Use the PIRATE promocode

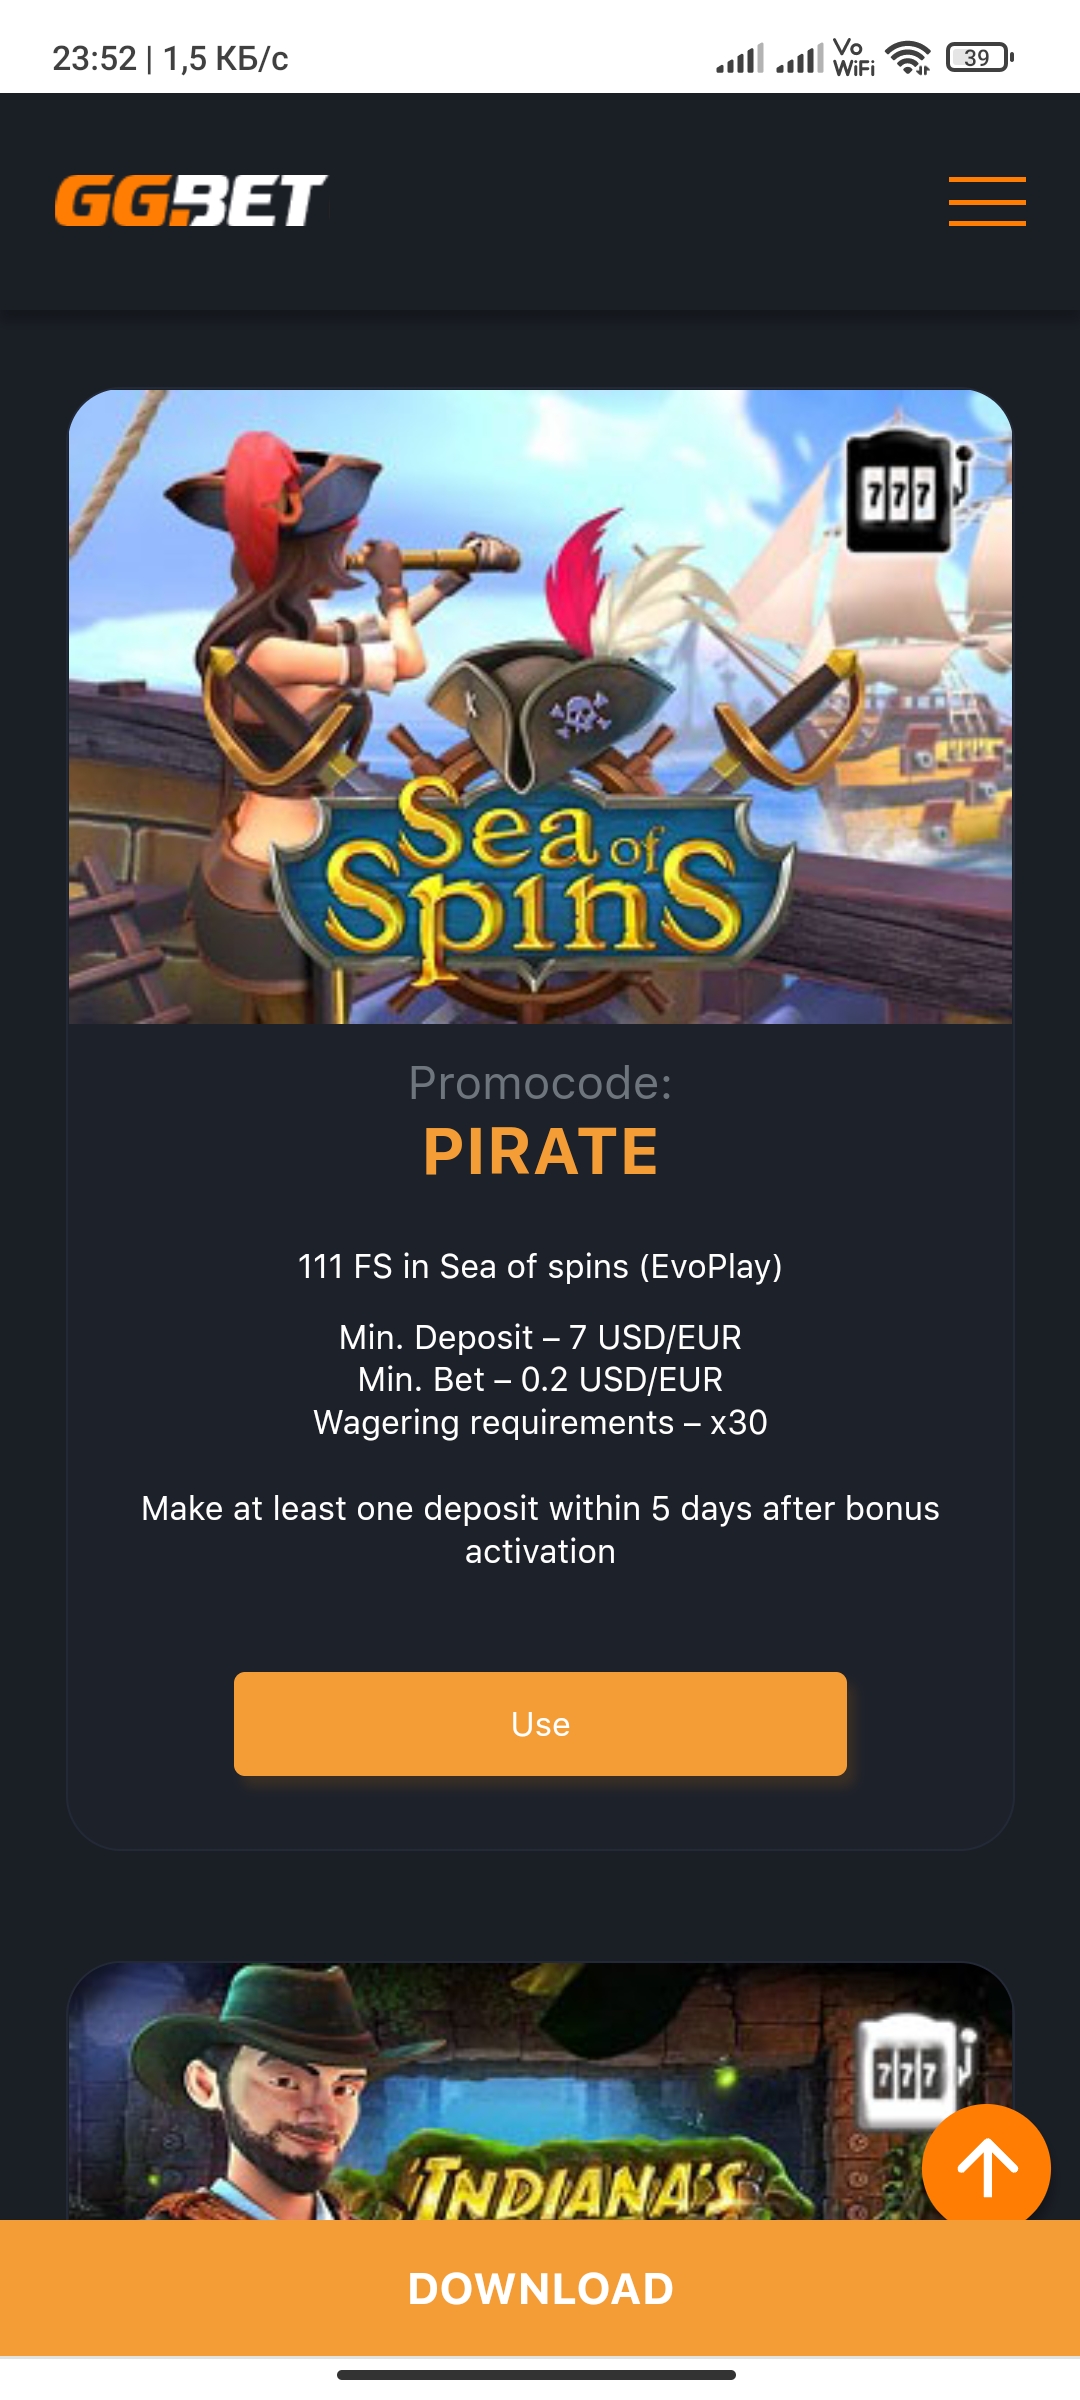coord(540,1724)
